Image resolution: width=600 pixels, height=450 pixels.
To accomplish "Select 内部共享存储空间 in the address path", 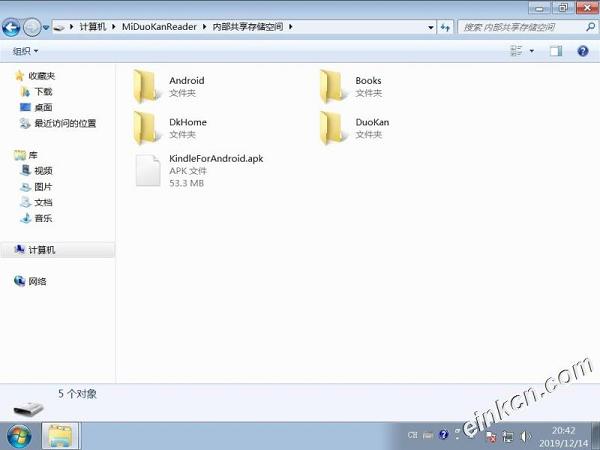I will (x=248, y=27).
